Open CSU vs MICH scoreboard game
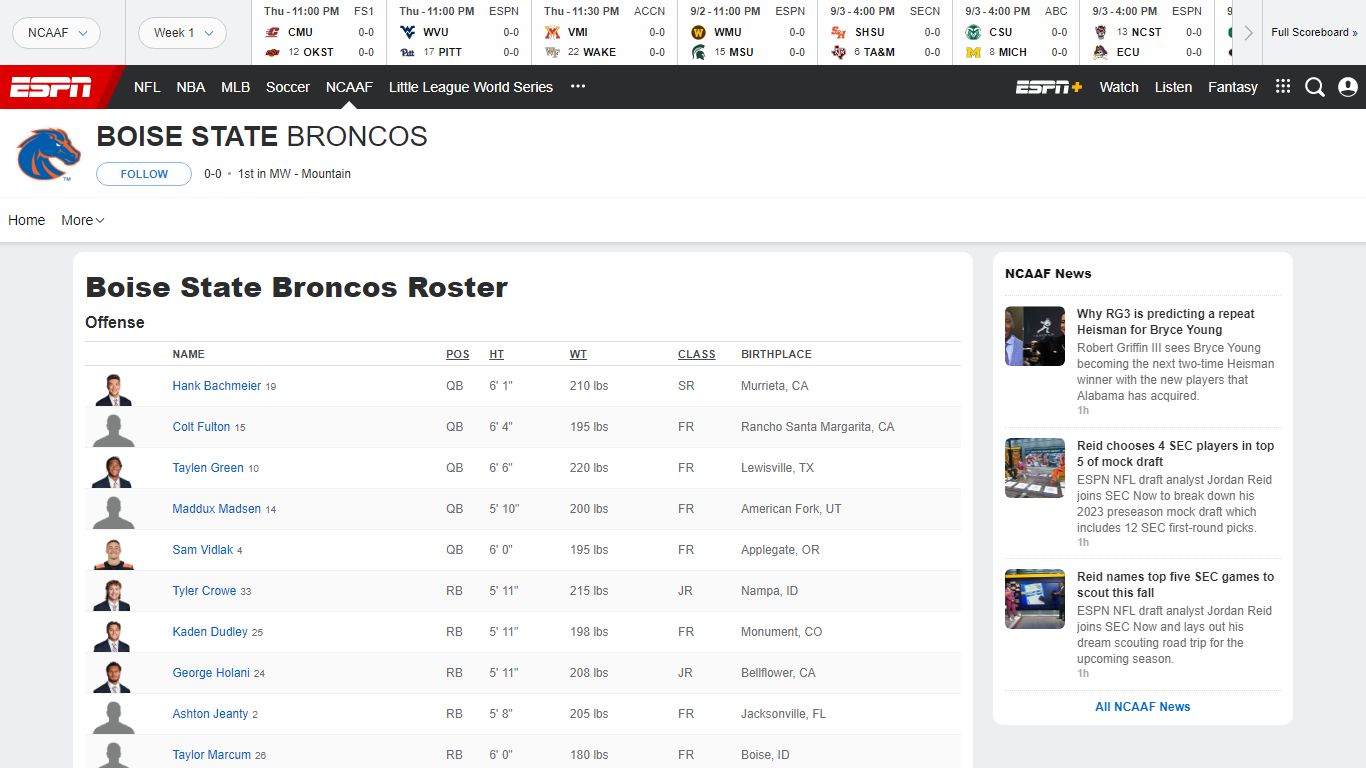This screenshot has height=768, width=1366. 1015,32
